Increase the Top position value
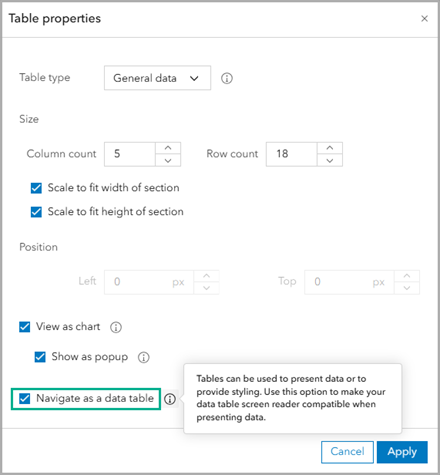 (407, 276)
